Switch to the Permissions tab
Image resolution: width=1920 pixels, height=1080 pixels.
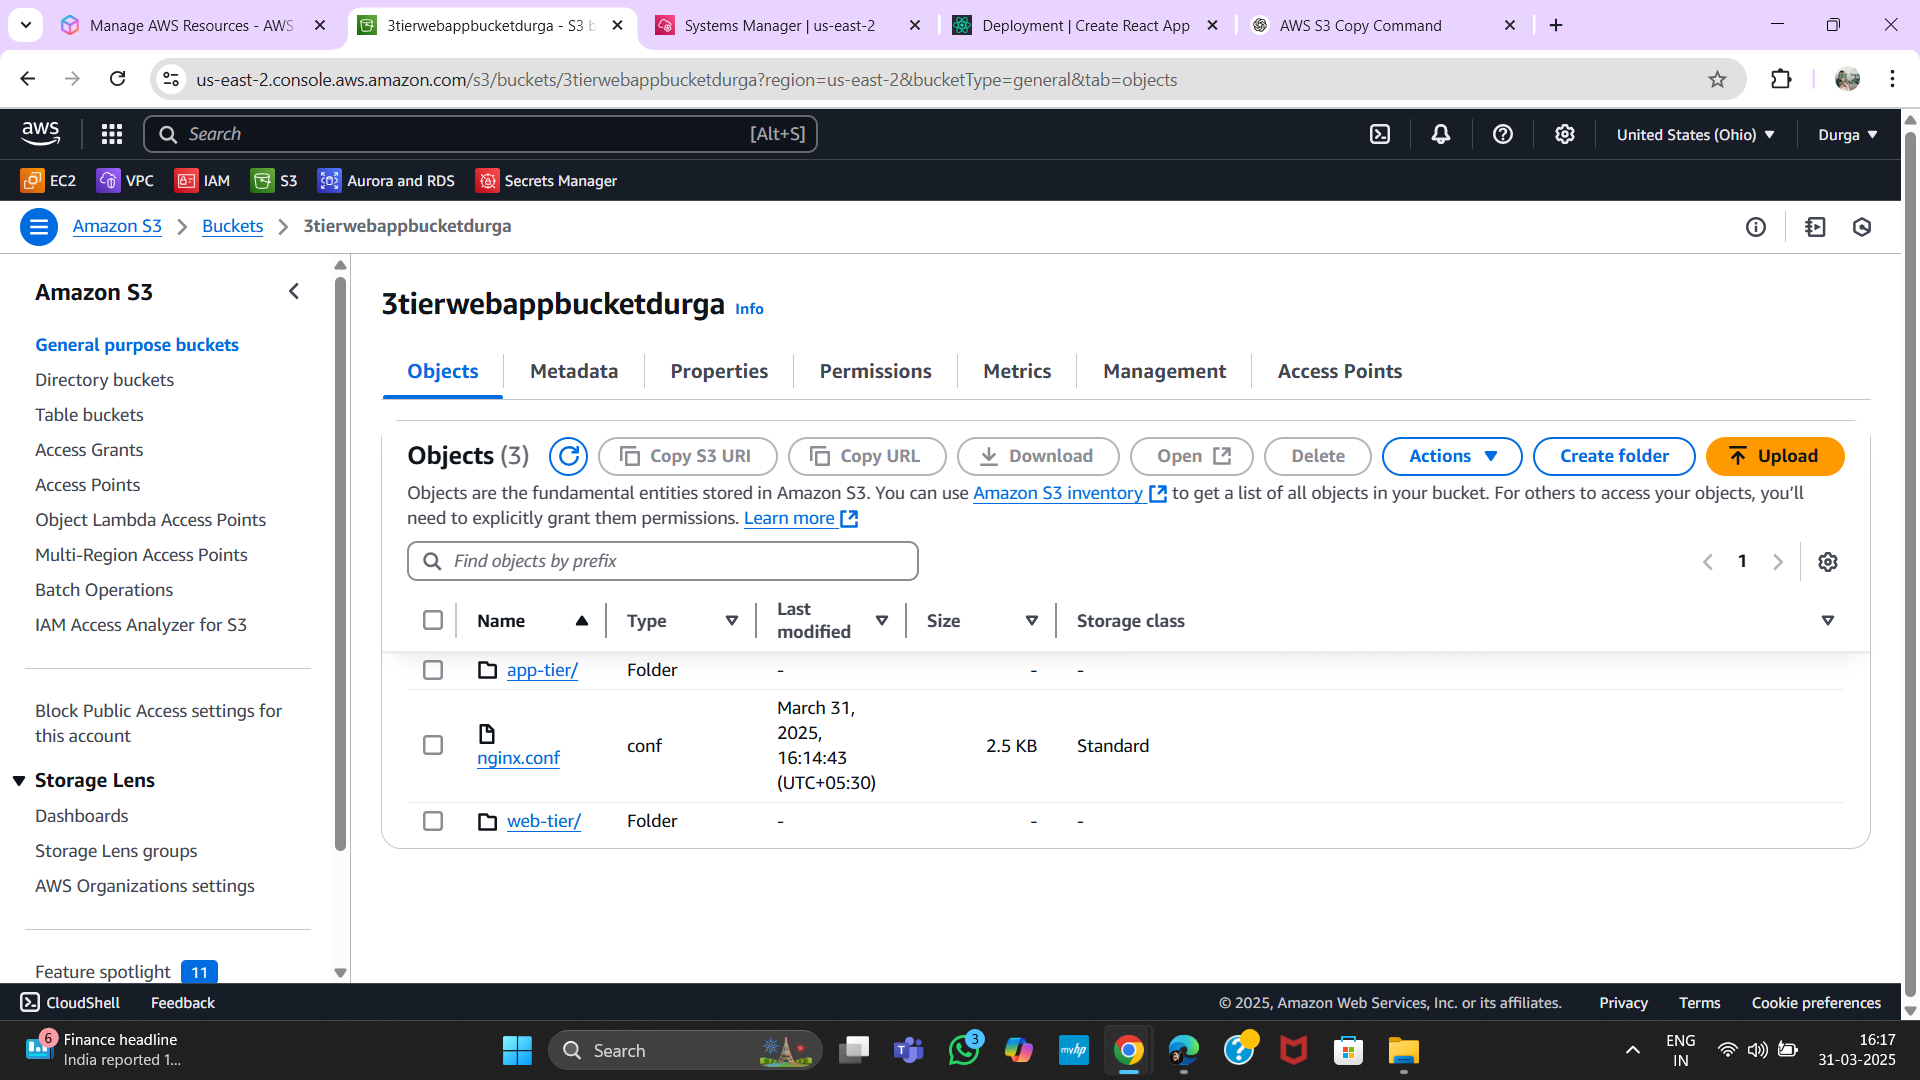(875, 371)
